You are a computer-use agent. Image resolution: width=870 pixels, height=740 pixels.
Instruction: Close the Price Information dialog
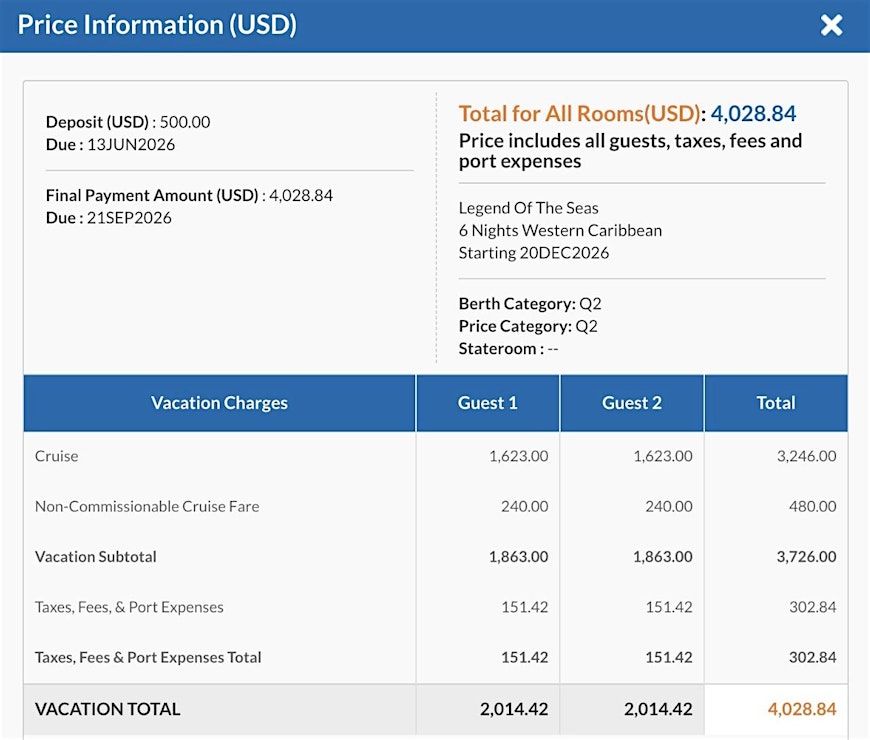pyautogui.click(x=831, y=25)
